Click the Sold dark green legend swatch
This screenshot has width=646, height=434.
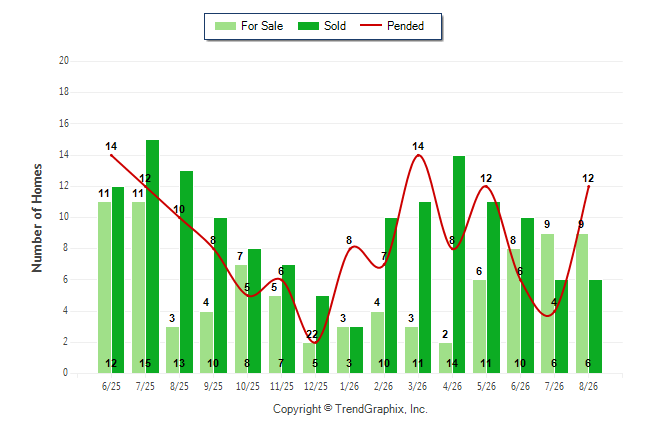308,26
